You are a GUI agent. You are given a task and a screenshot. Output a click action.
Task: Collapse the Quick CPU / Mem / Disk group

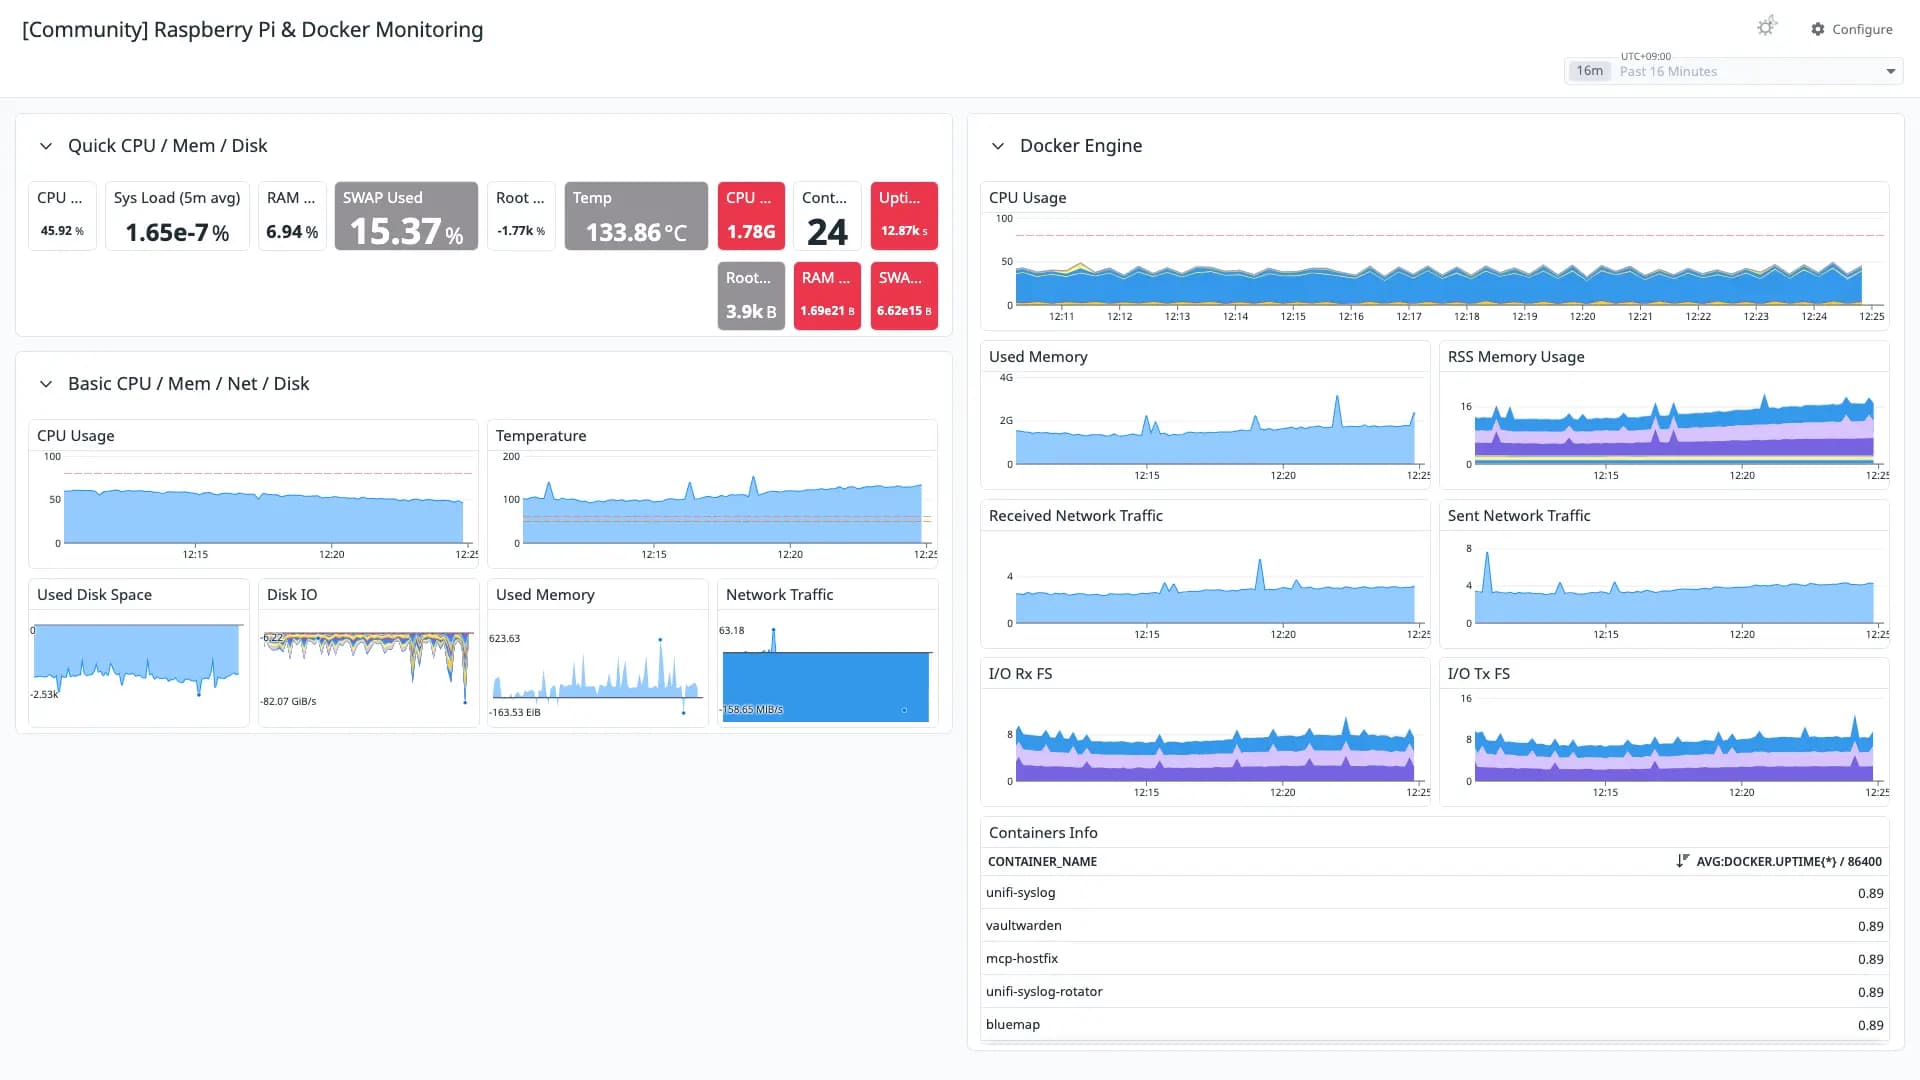(46, 146)
